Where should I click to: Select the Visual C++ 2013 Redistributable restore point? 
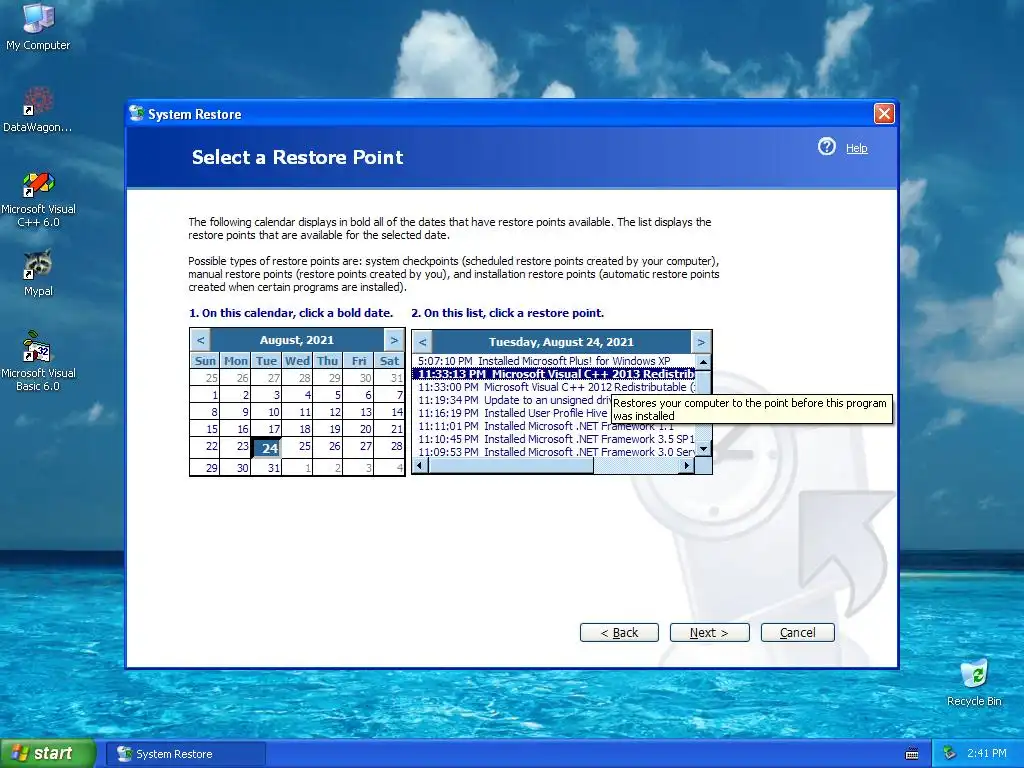click(554, 374)
